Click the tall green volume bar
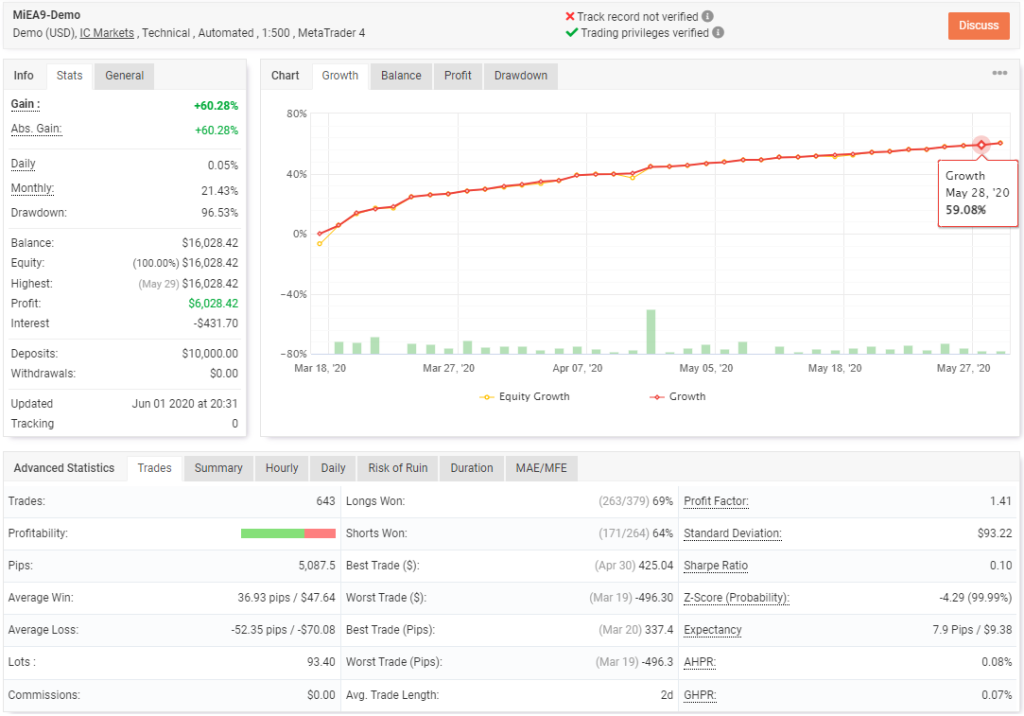The height and width of the screenshot is (716, 1024). 650,332
